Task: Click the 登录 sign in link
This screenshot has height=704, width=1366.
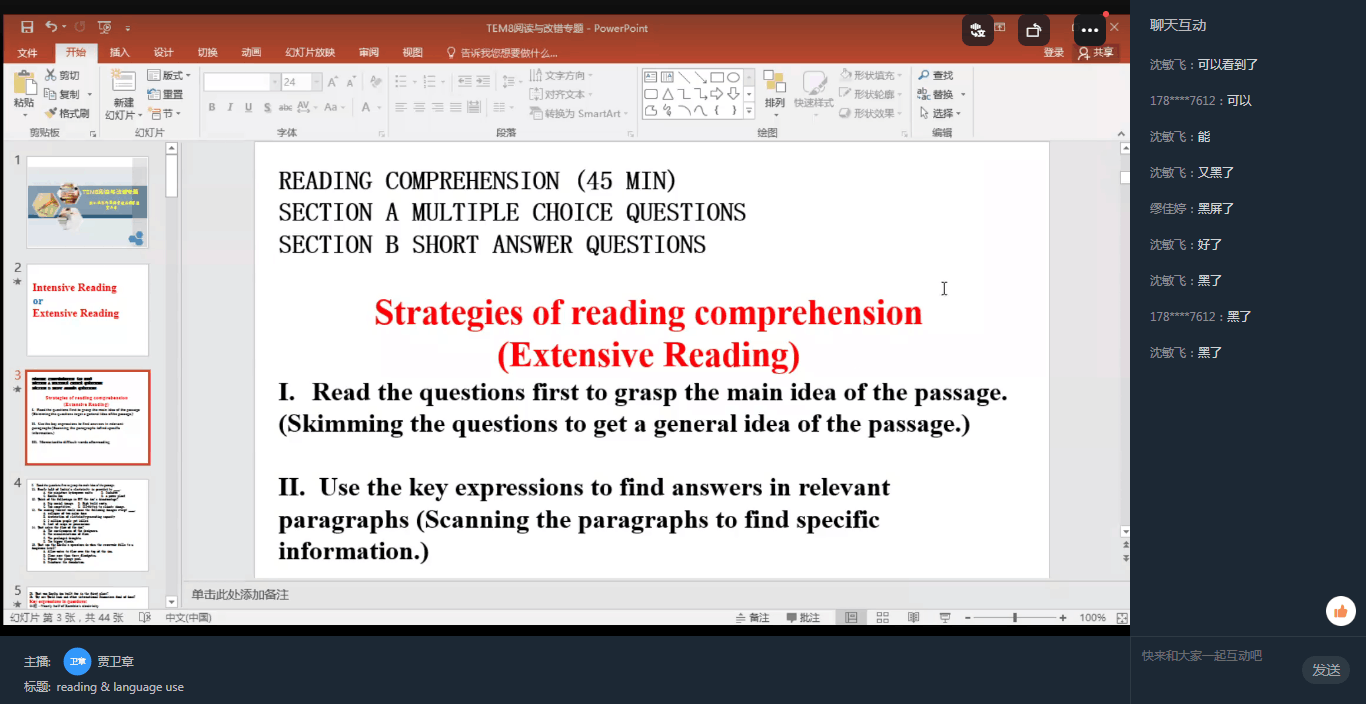Action: pyautogui.click(x=1054, y=53)
